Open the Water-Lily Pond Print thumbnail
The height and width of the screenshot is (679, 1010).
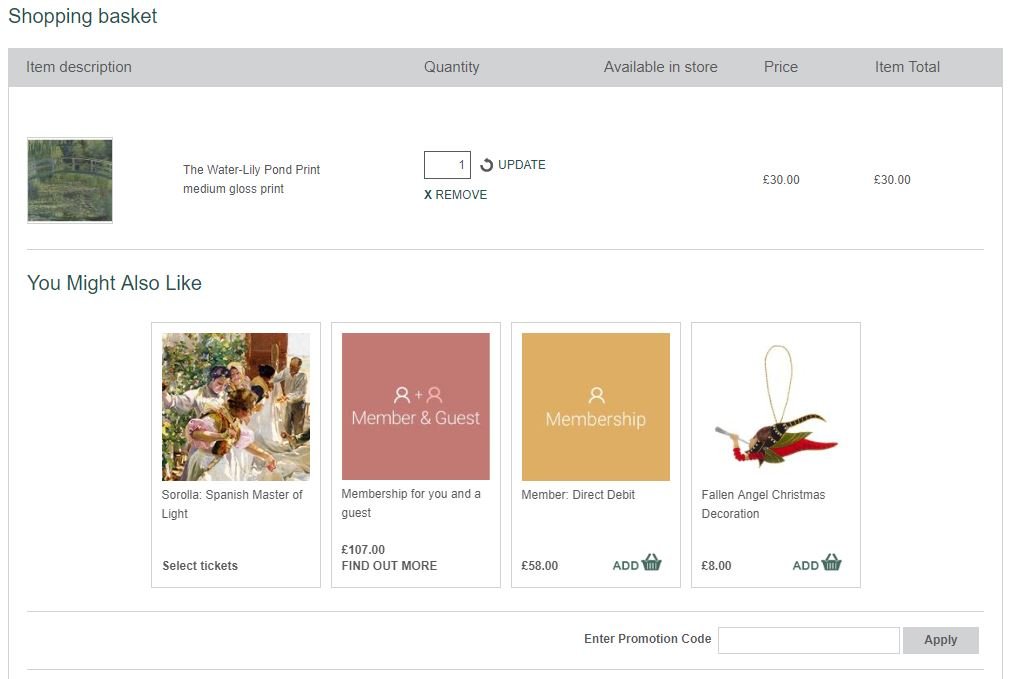[x=69, y=180]
